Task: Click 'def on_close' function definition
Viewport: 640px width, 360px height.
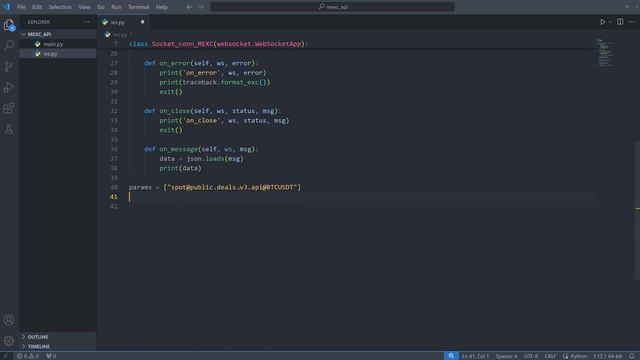Action: coord(212,111)
